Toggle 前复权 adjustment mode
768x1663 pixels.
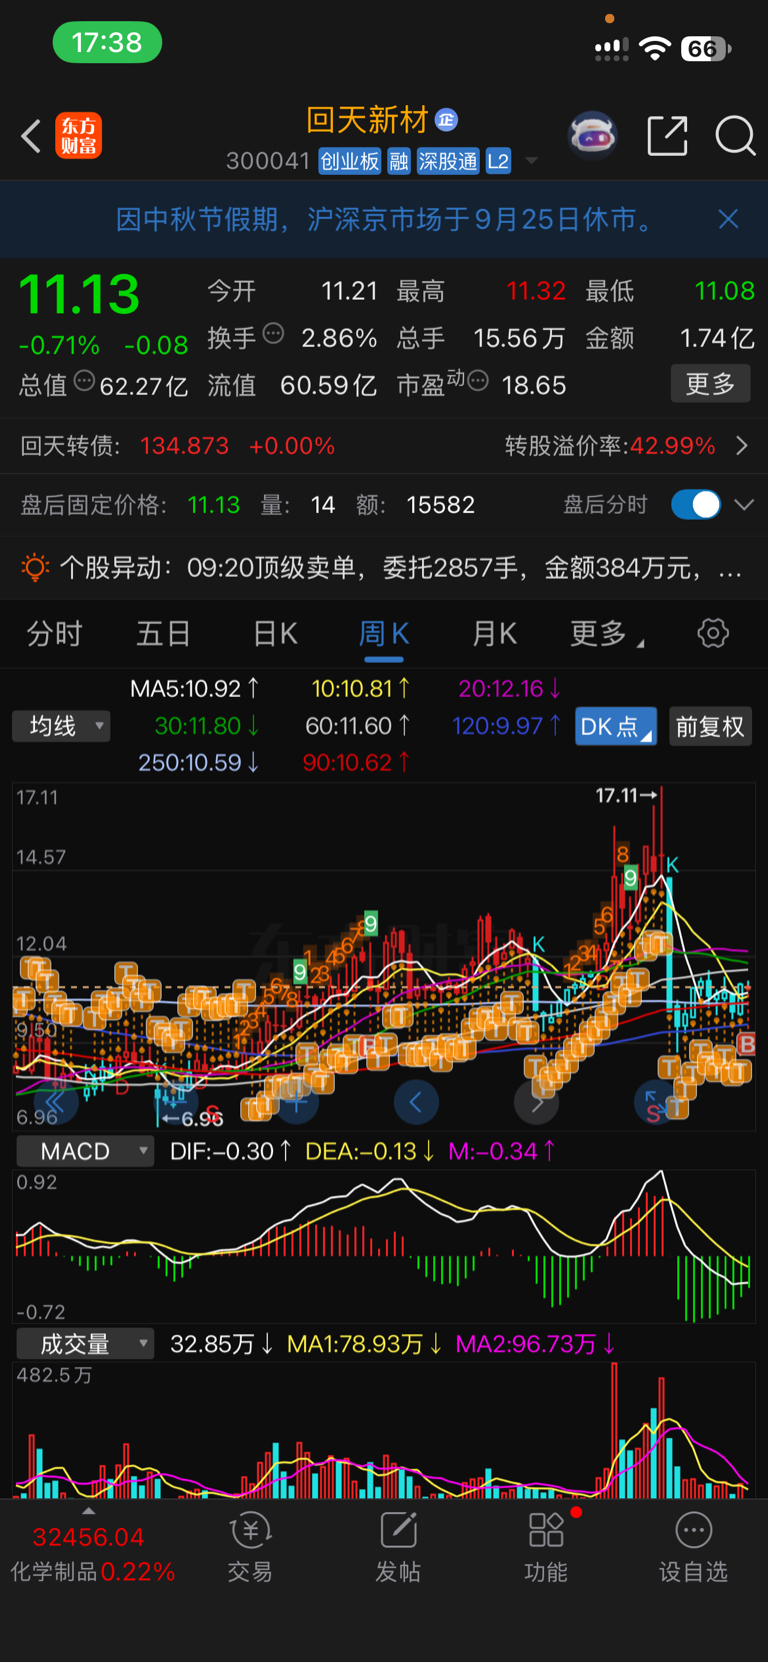[710, 727]
